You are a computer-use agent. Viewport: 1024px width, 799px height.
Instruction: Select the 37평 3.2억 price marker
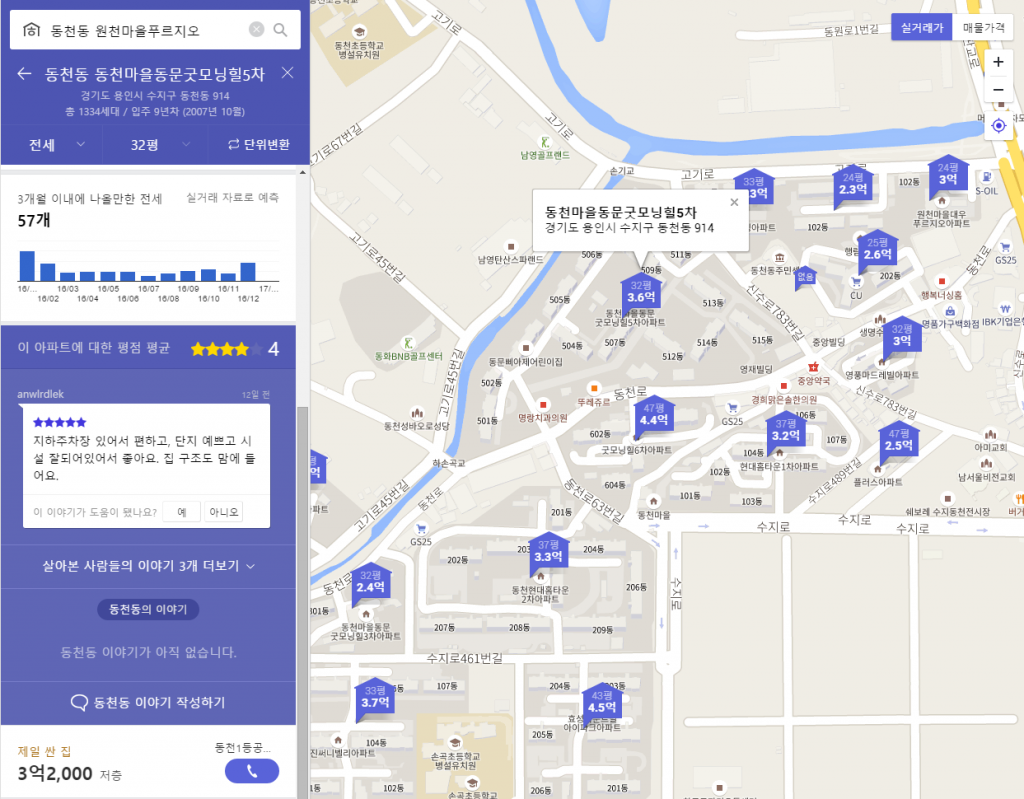786,431
